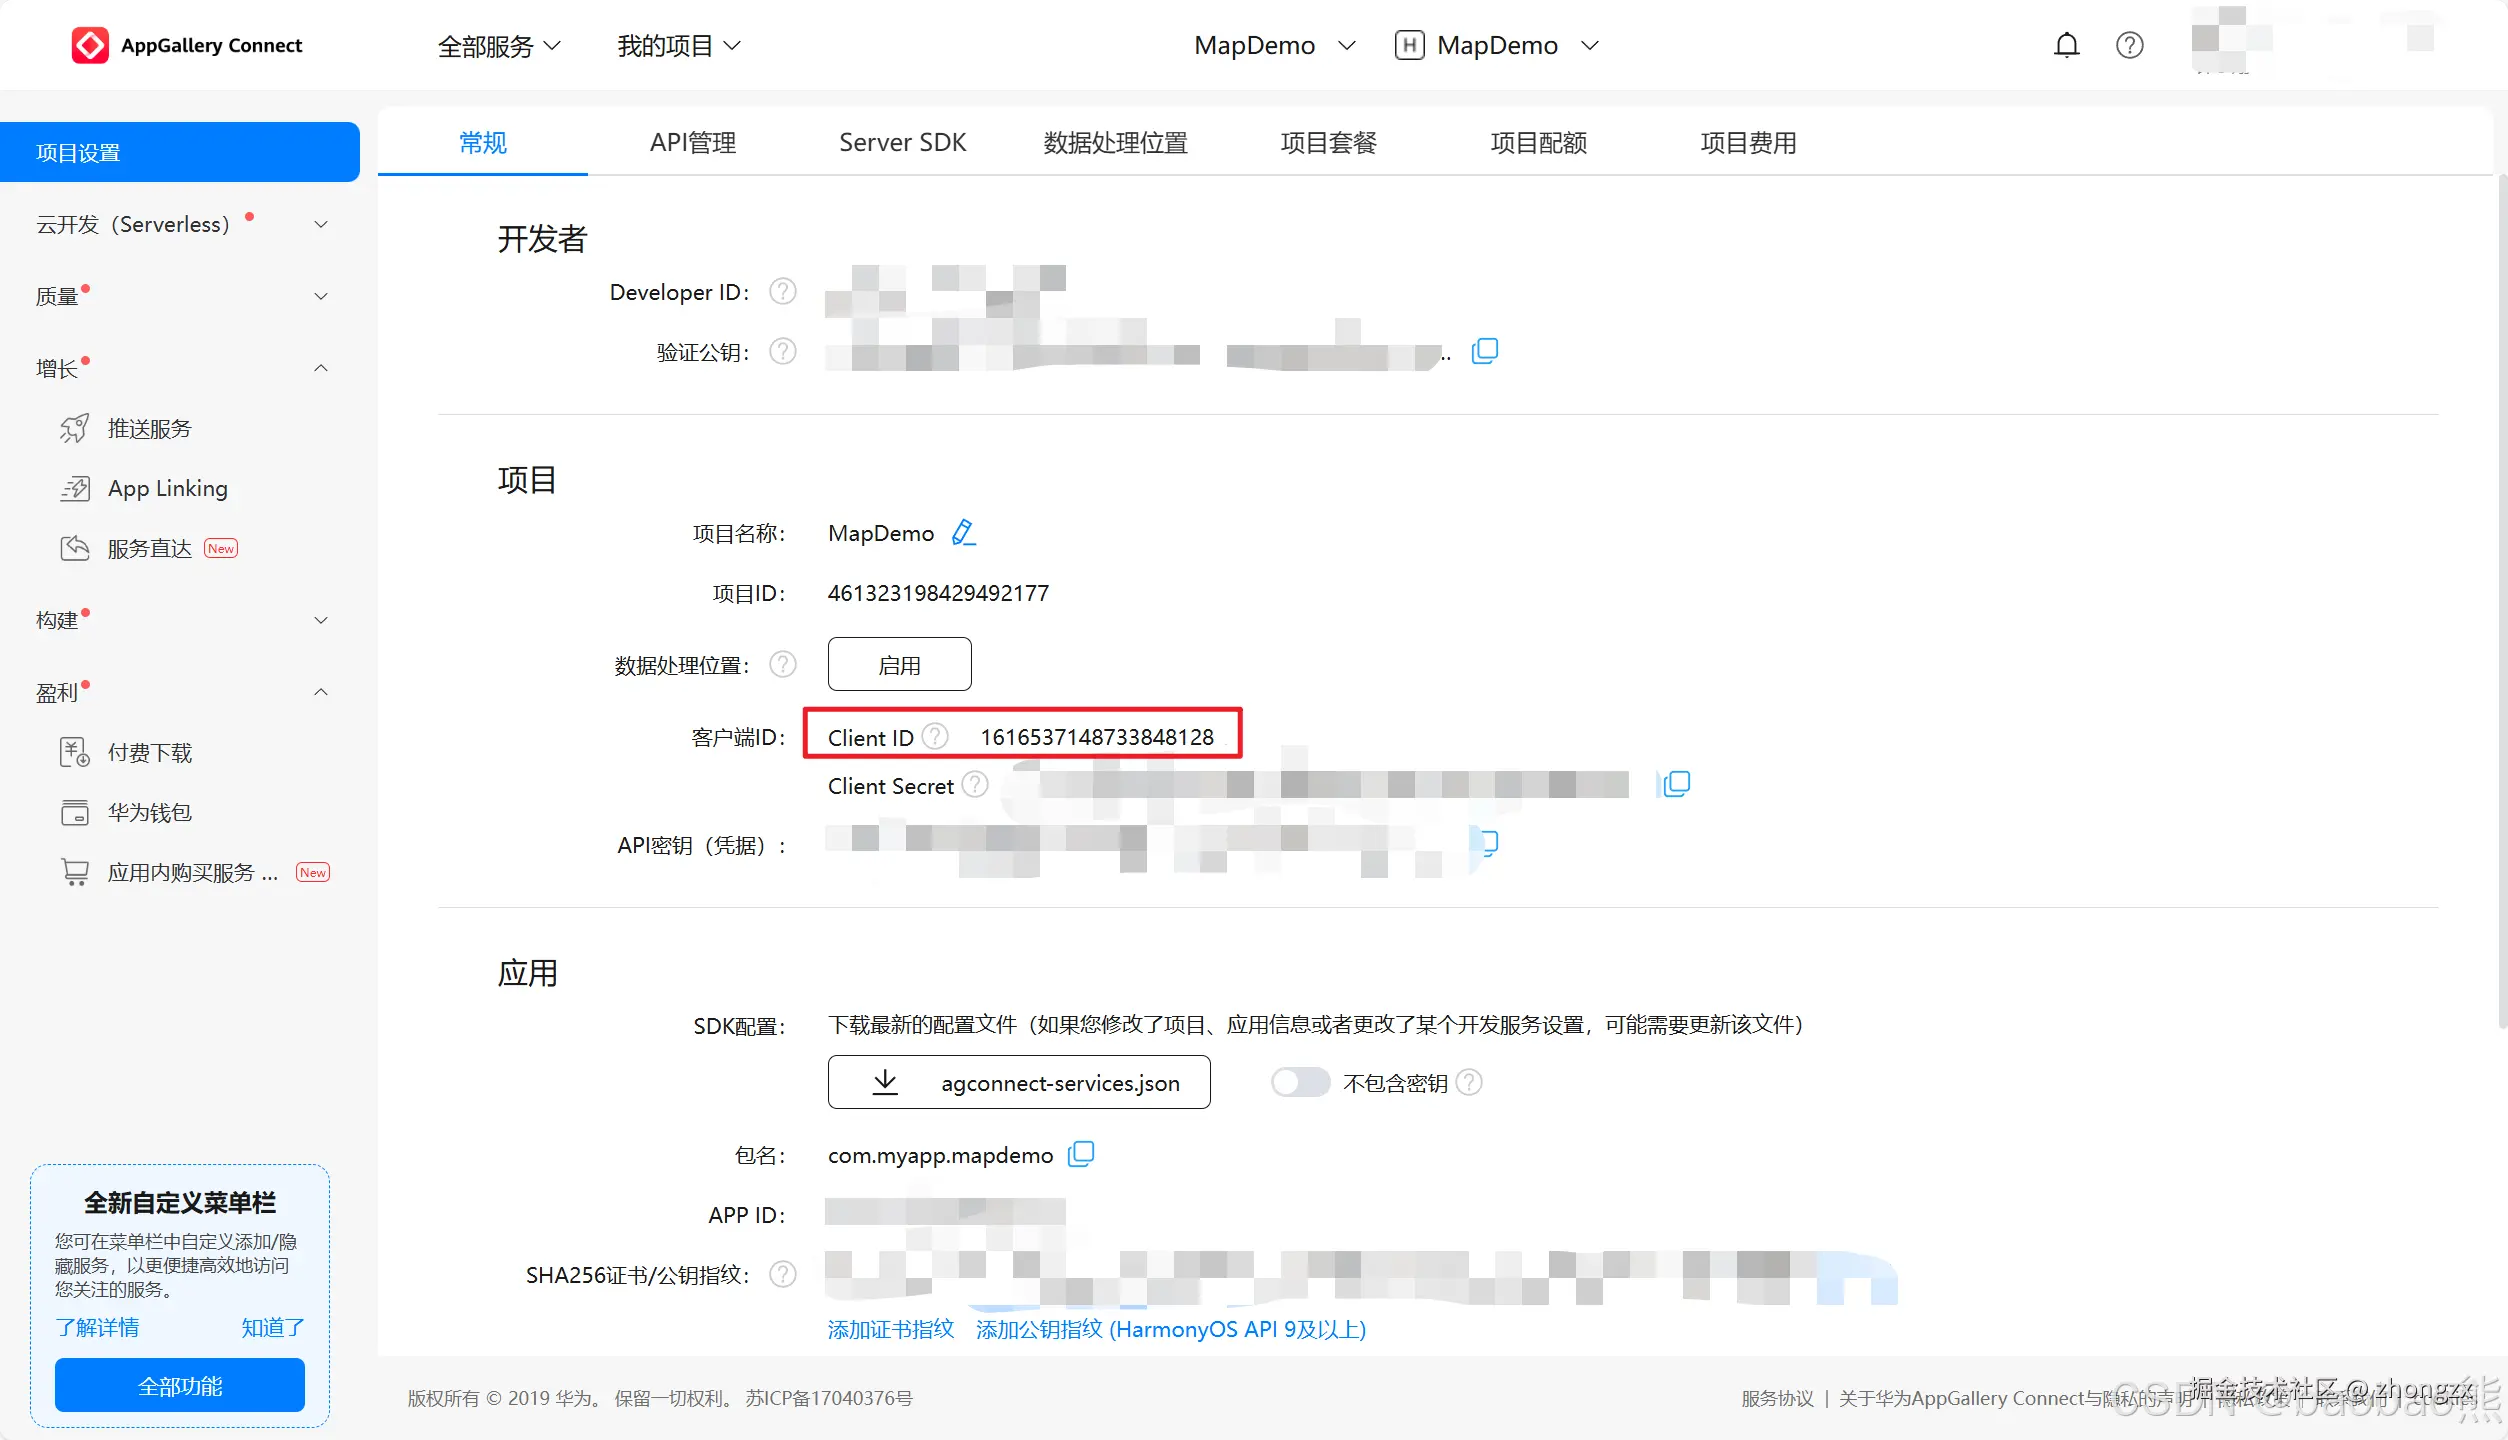Image resolution: width=2508 pixels, height=1440 pixels.
Task: Switch to the API管理 tab
Action: [x=693, y=143]
